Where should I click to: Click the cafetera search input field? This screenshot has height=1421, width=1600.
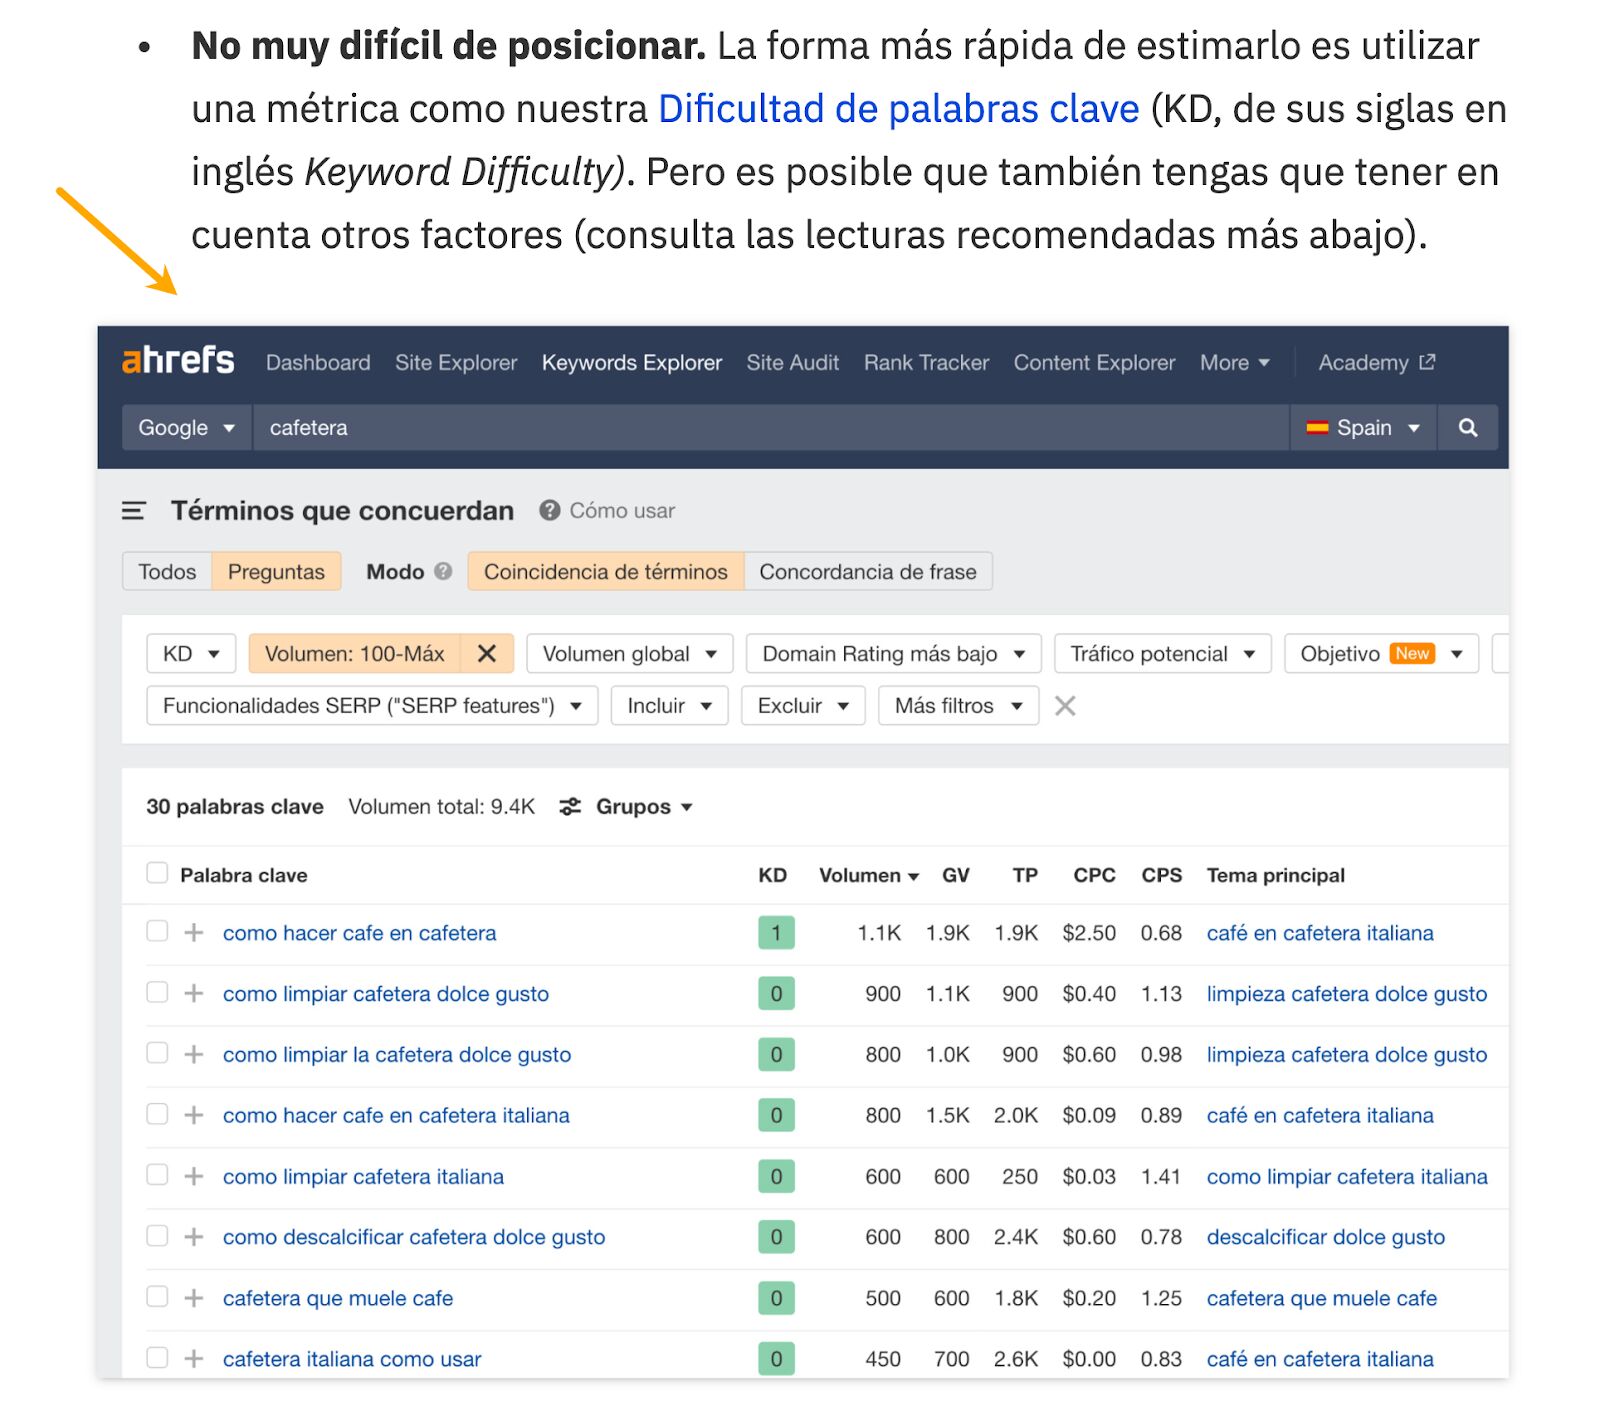tap(700, 427)
